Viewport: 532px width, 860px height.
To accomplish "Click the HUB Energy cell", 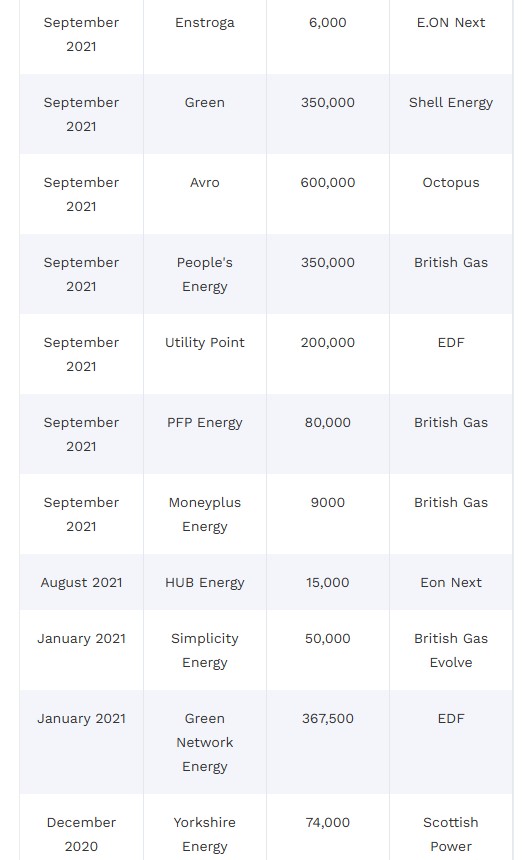I will (205, 582).
